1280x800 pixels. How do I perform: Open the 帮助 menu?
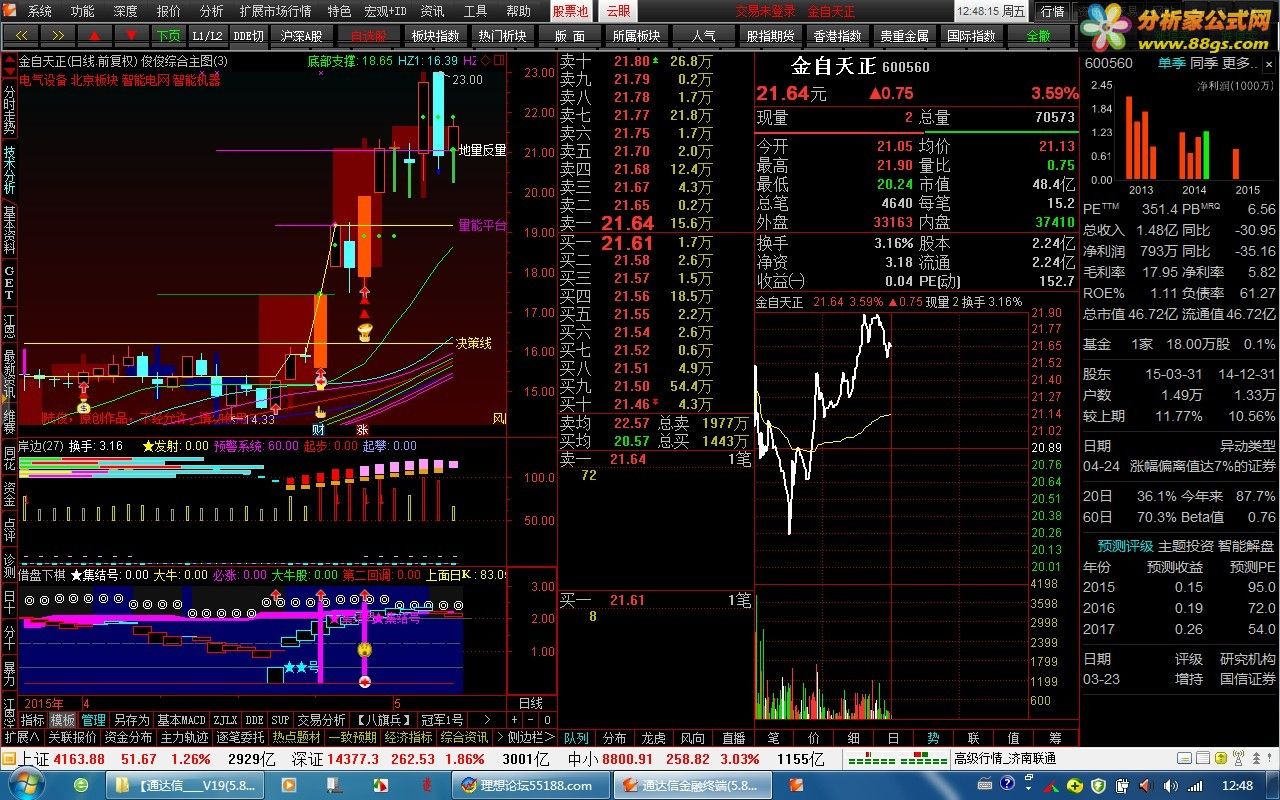coord(519,11)
